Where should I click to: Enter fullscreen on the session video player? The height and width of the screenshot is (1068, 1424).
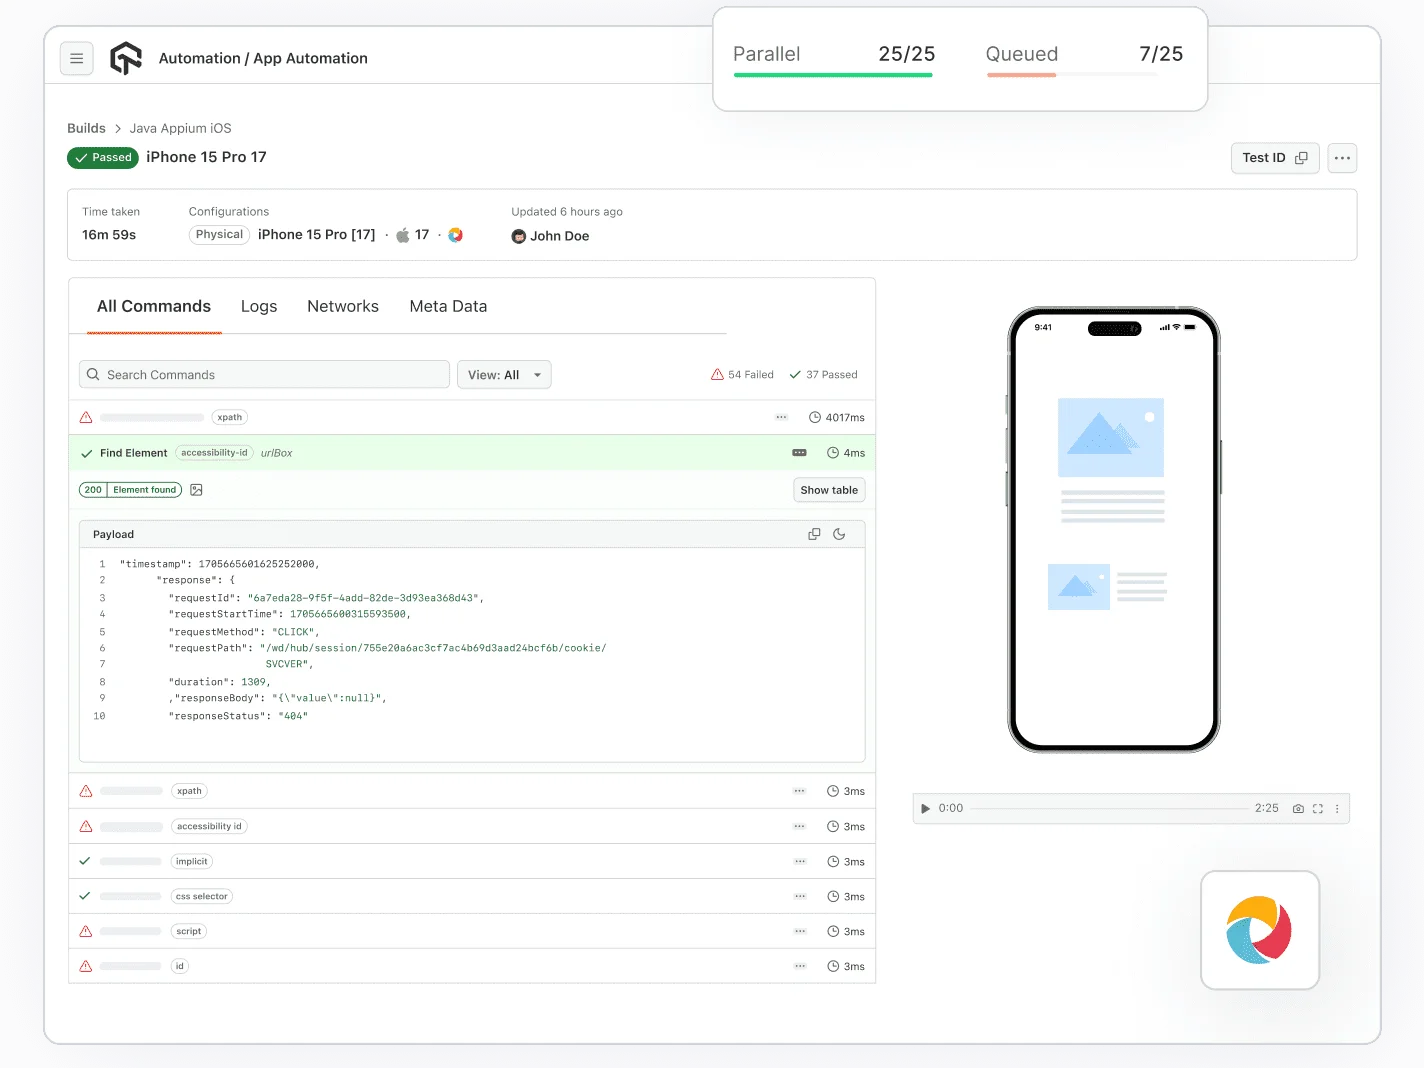point(1317,808)
